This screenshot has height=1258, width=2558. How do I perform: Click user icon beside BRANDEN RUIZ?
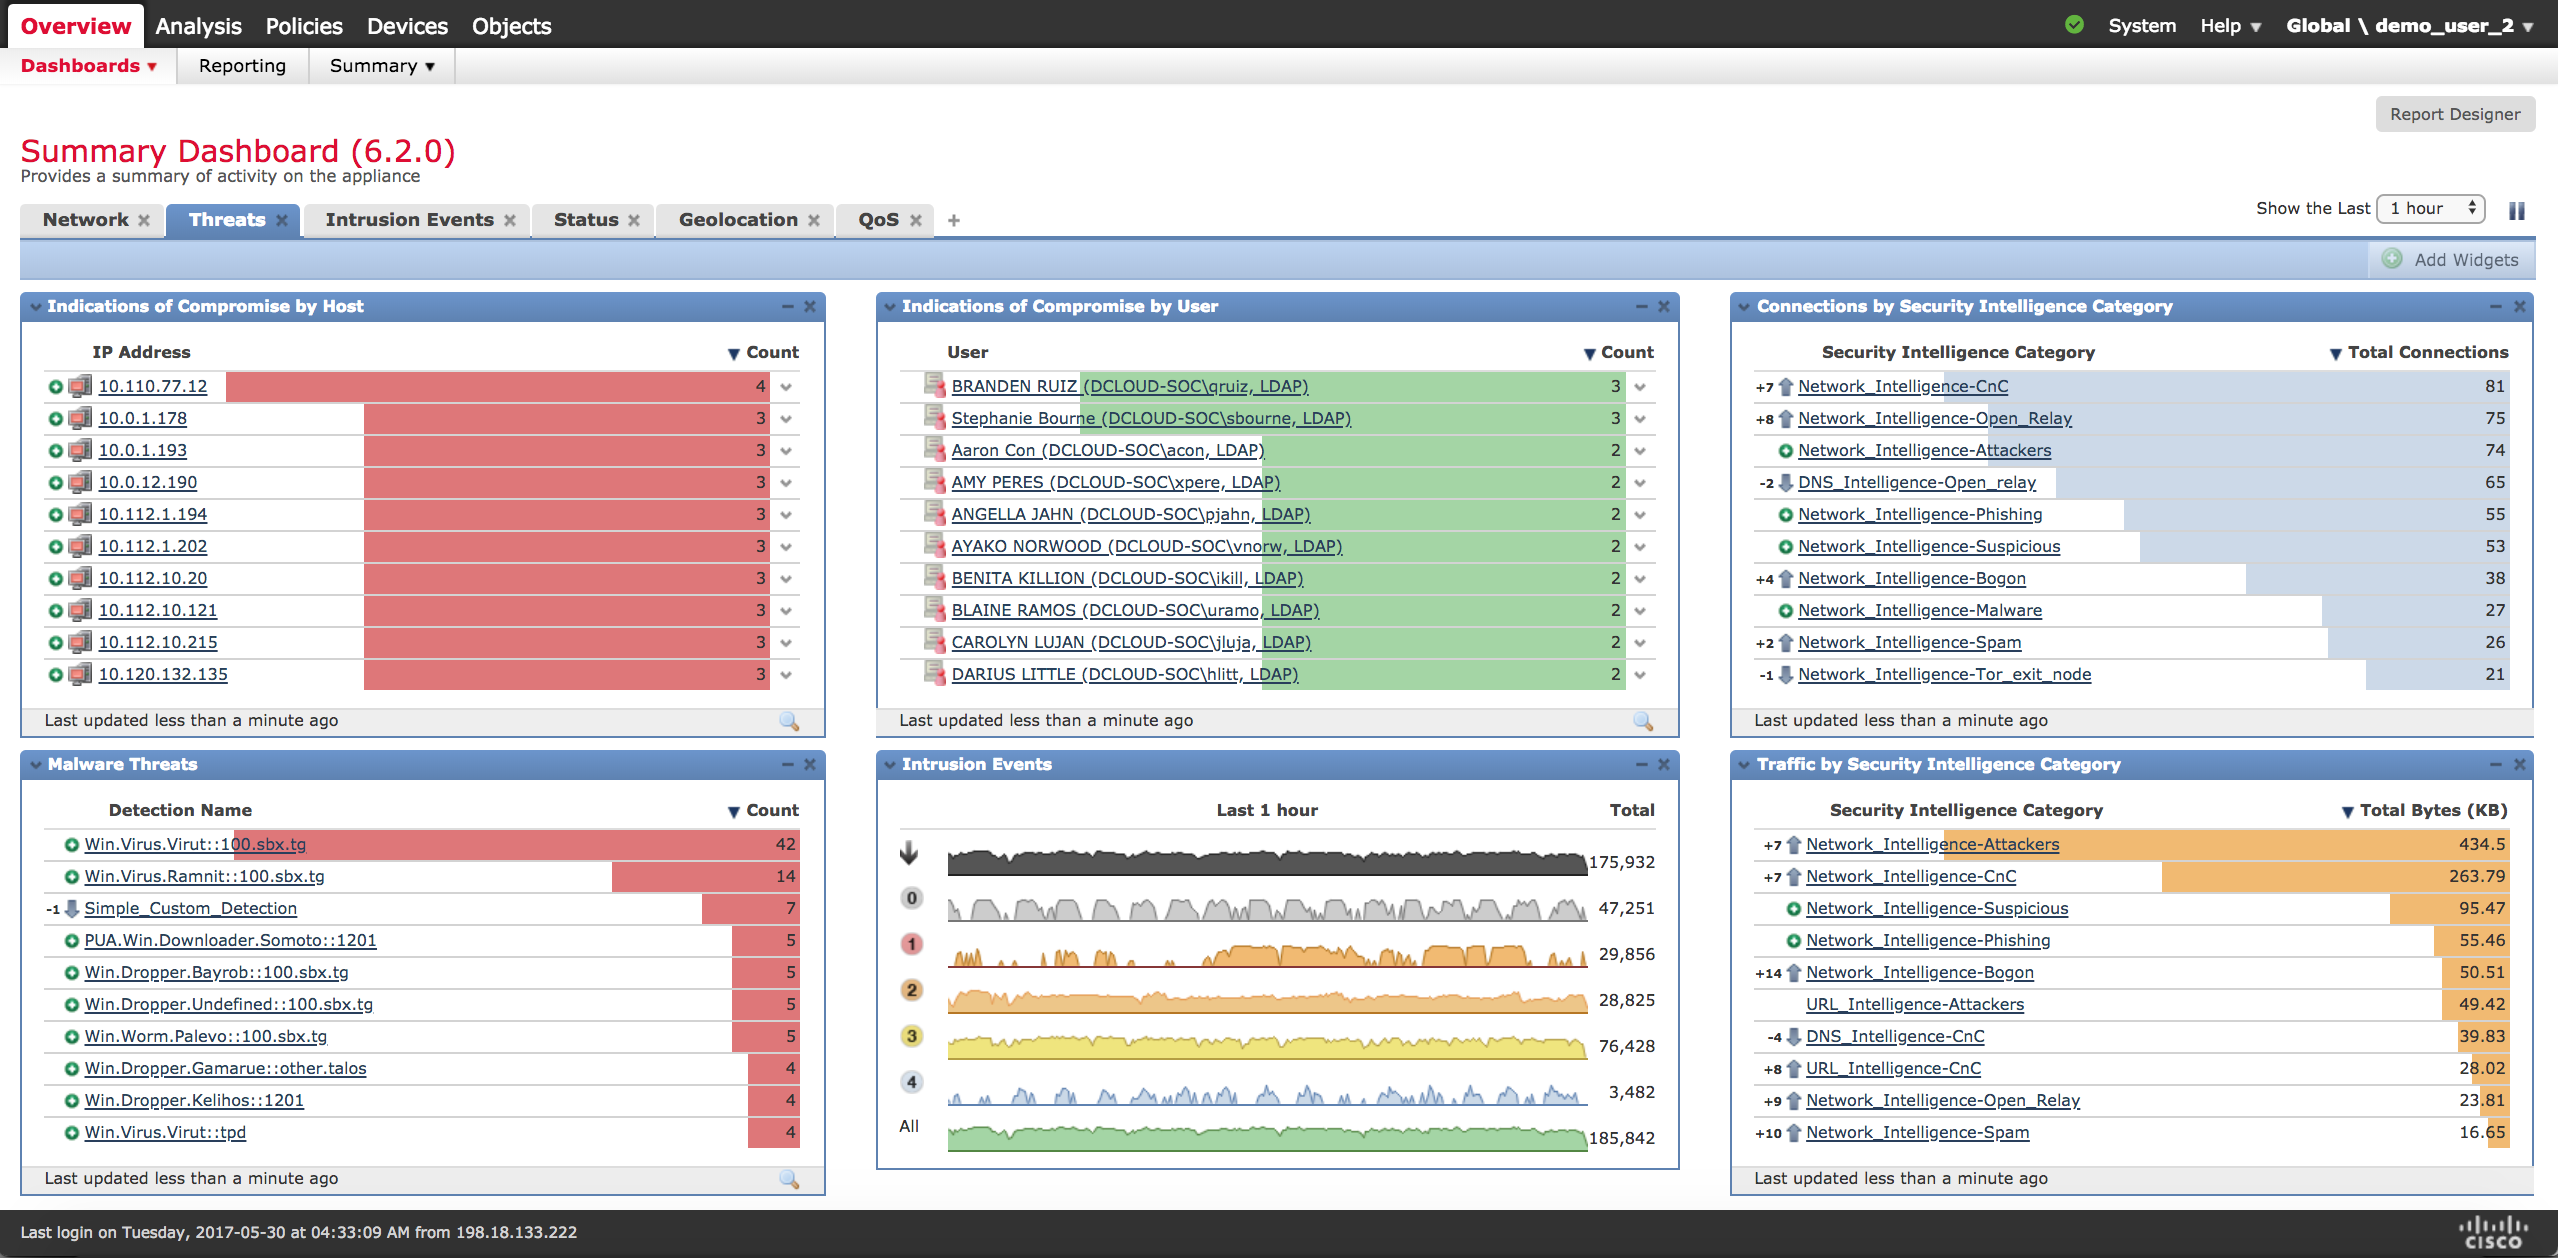click(934, 386)
